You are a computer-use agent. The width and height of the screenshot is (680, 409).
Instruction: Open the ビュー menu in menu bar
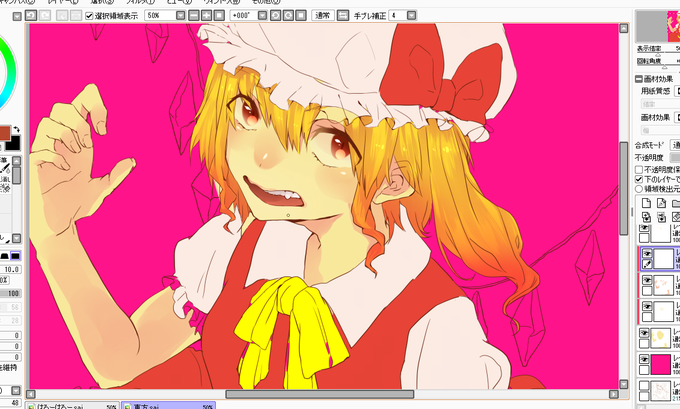point(178,2)
